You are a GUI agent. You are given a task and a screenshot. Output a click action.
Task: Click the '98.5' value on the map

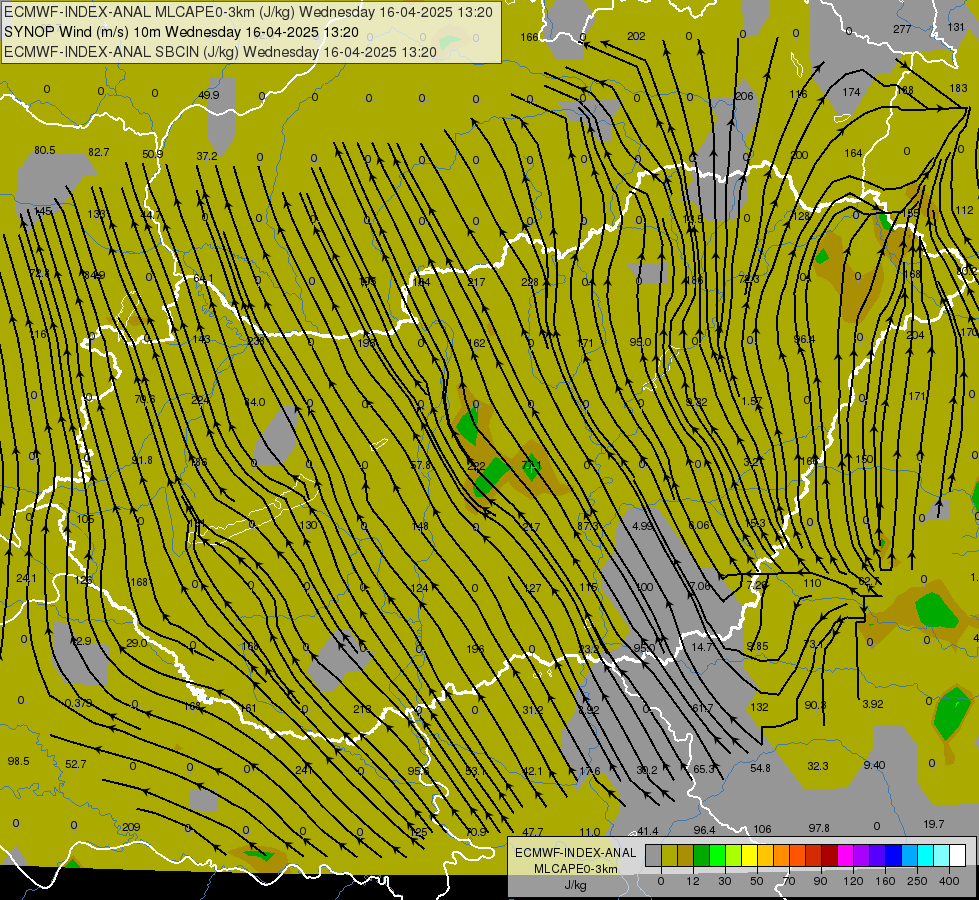point(18,761)
